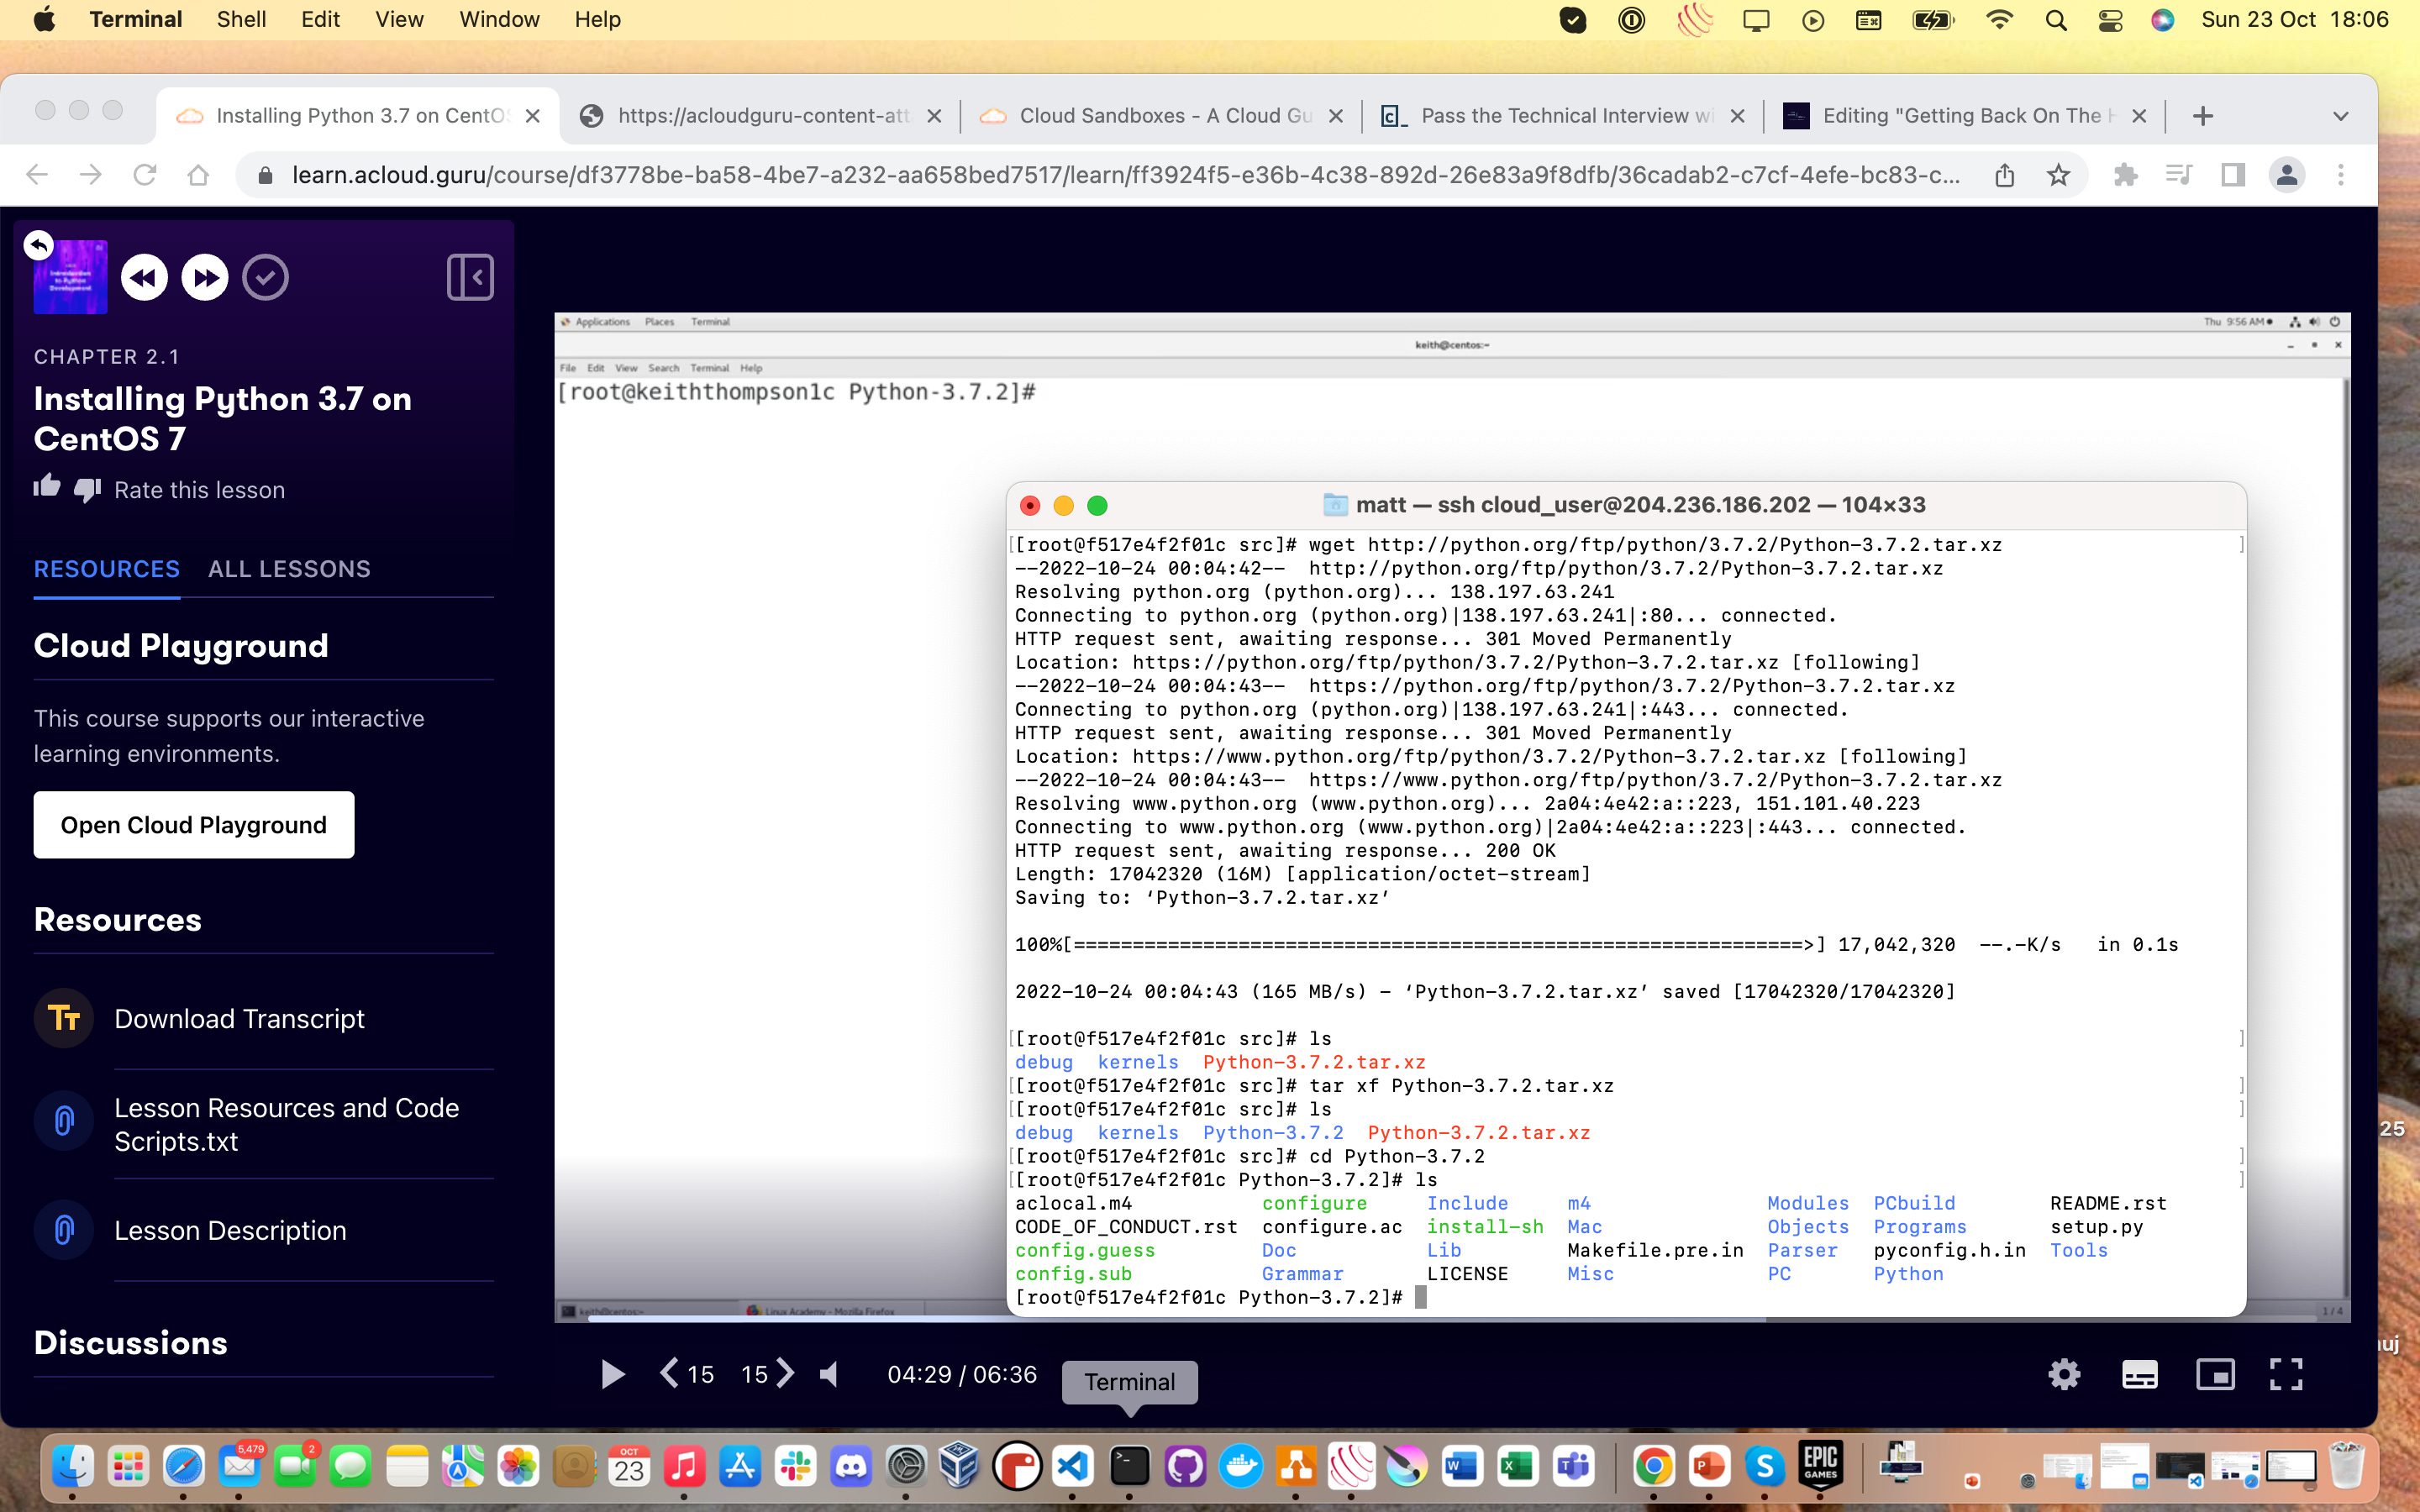The image size is (2420, 1512).
Task: Click the video settings gear icon
Action: pos(2063,1374)
